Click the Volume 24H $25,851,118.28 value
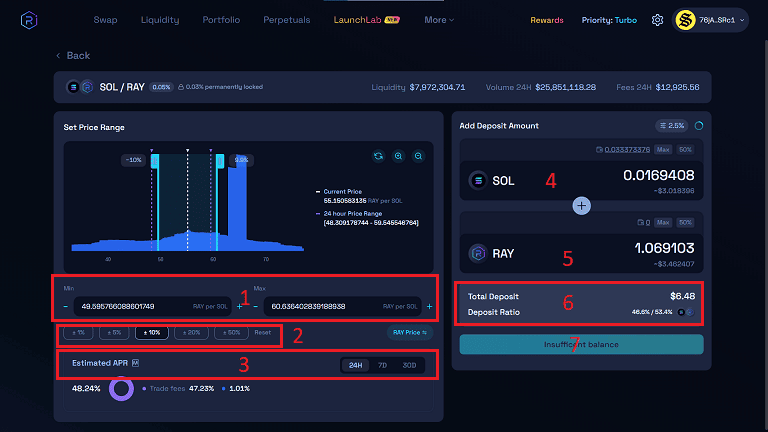This screenshot has width=768, height=432. pos(566,87)
